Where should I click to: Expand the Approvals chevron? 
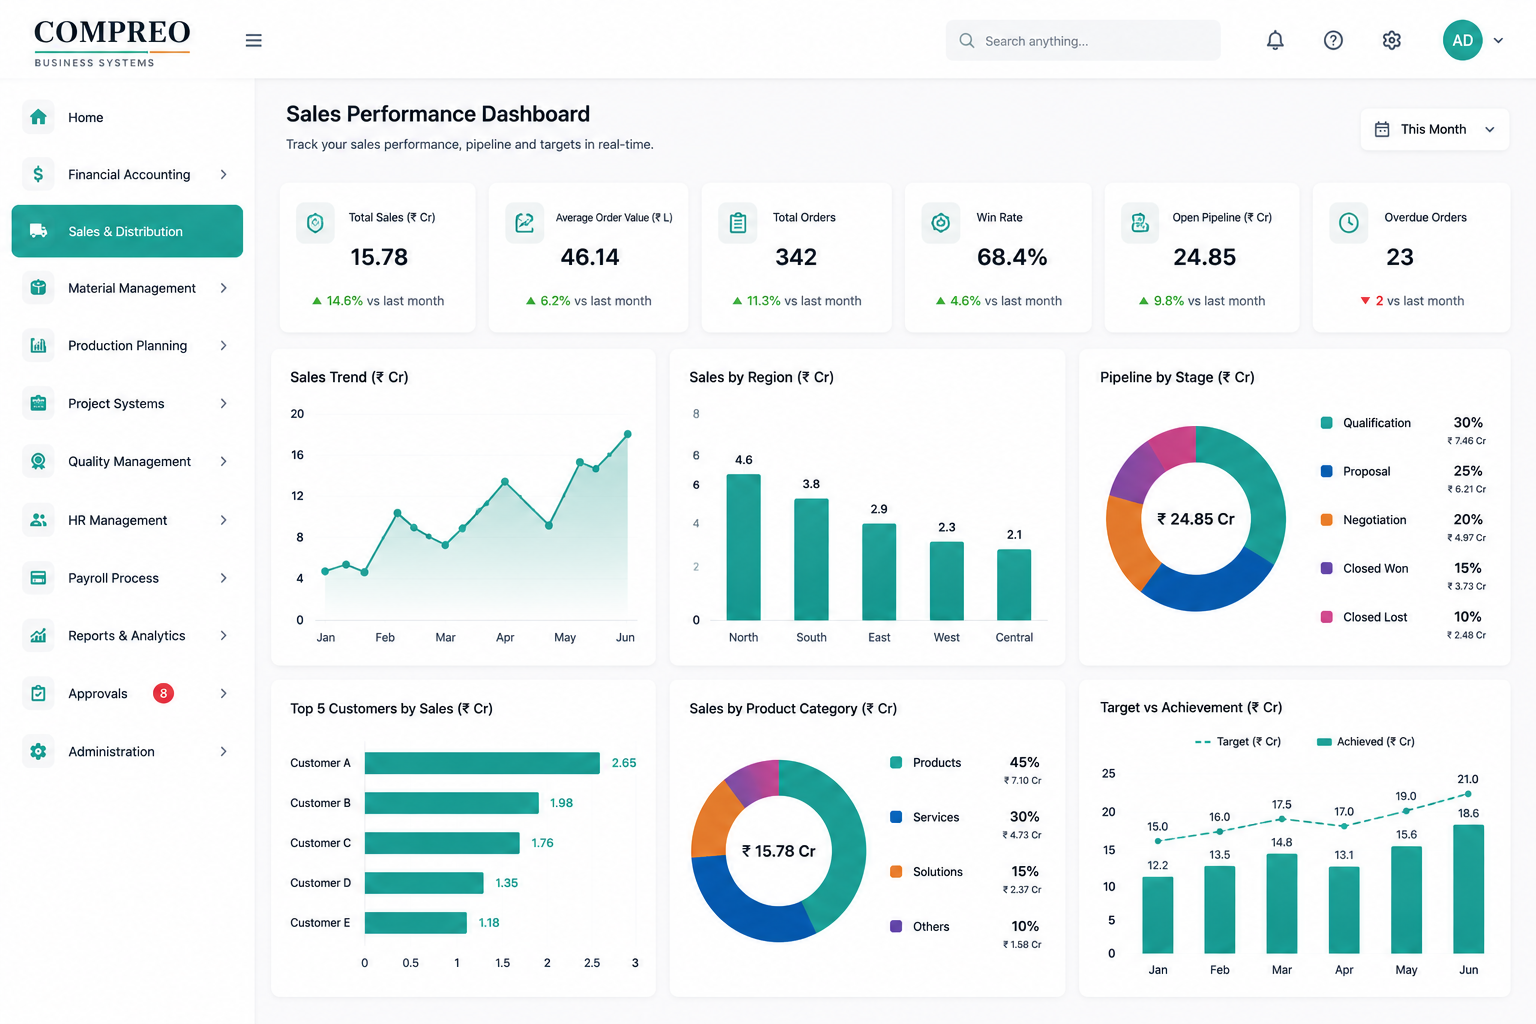[x=224, y=693]
